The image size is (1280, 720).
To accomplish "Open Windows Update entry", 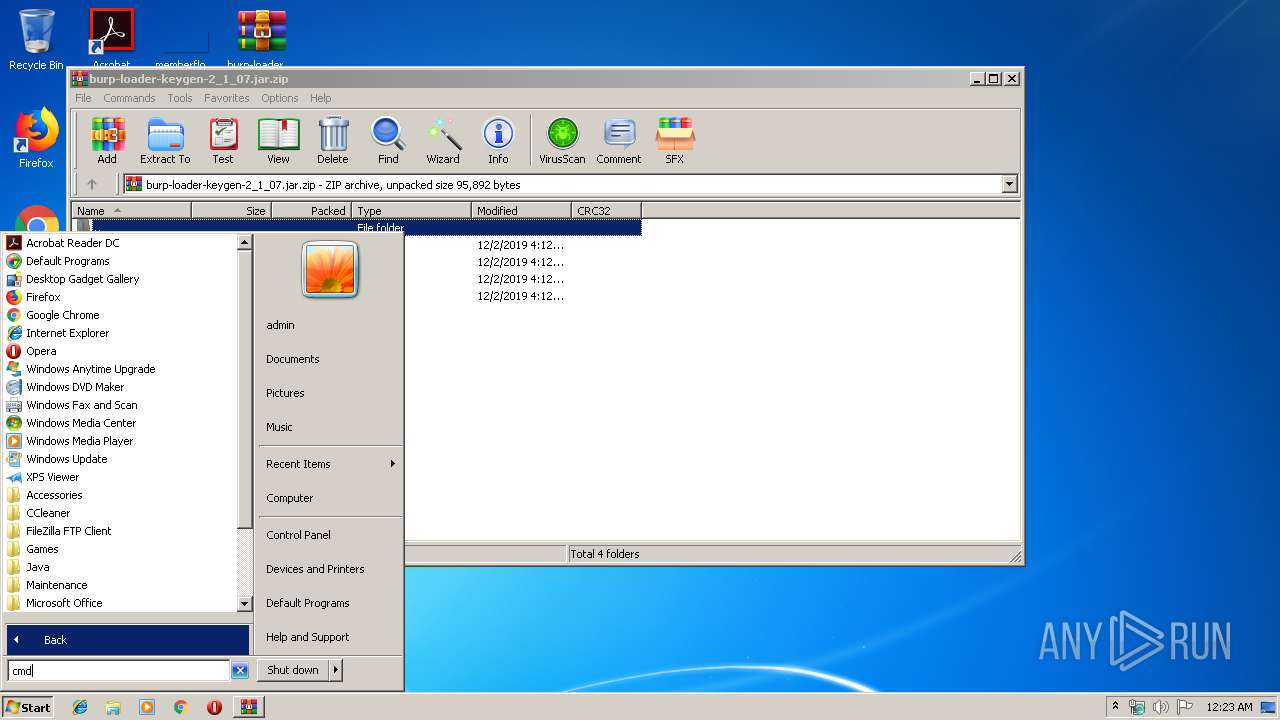I will [67, 459].
